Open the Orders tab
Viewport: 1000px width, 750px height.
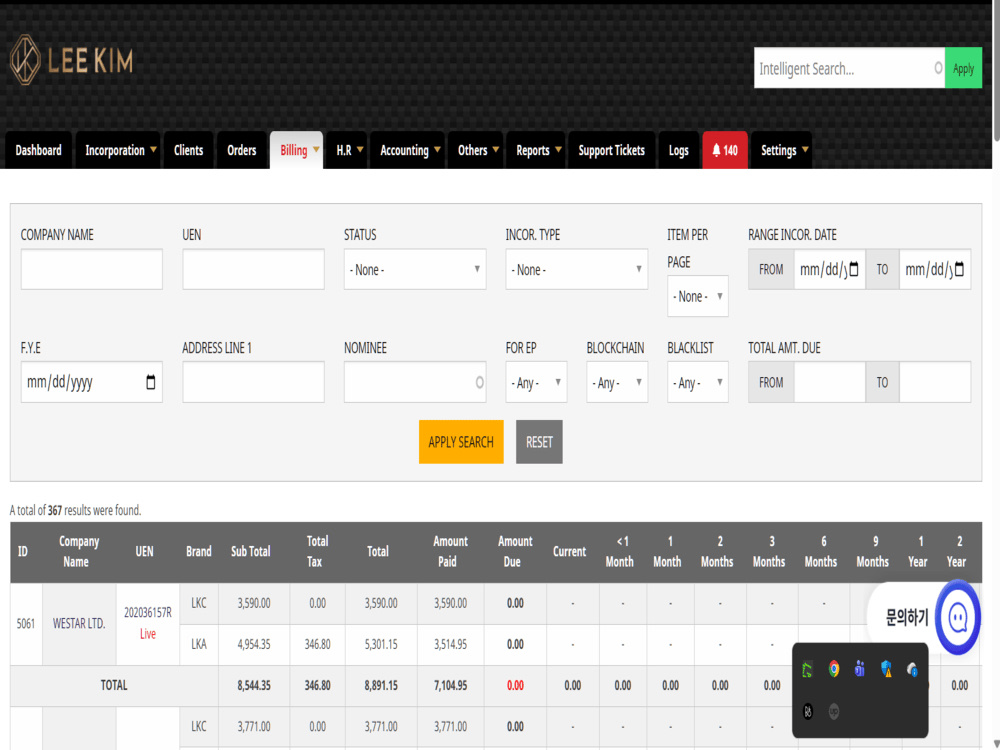242,151
